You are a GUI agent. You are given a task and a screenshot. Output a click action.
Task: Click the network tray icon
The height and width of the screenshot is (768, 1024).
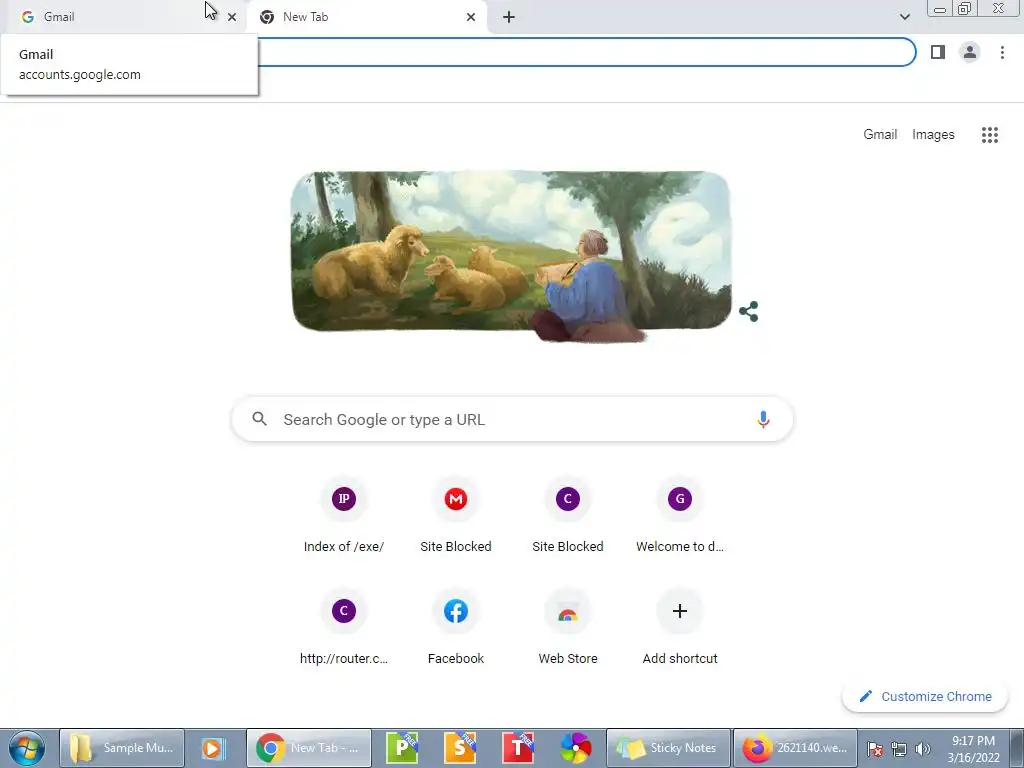tap(899, 749)
